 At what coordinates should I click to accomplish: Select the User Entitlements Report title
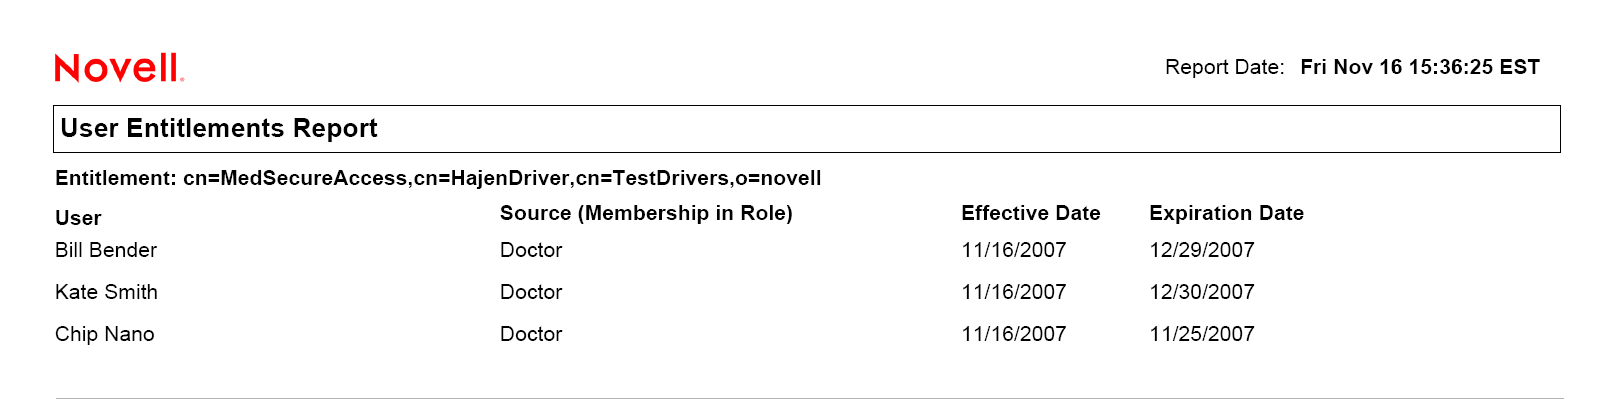(x=219, y=129)
